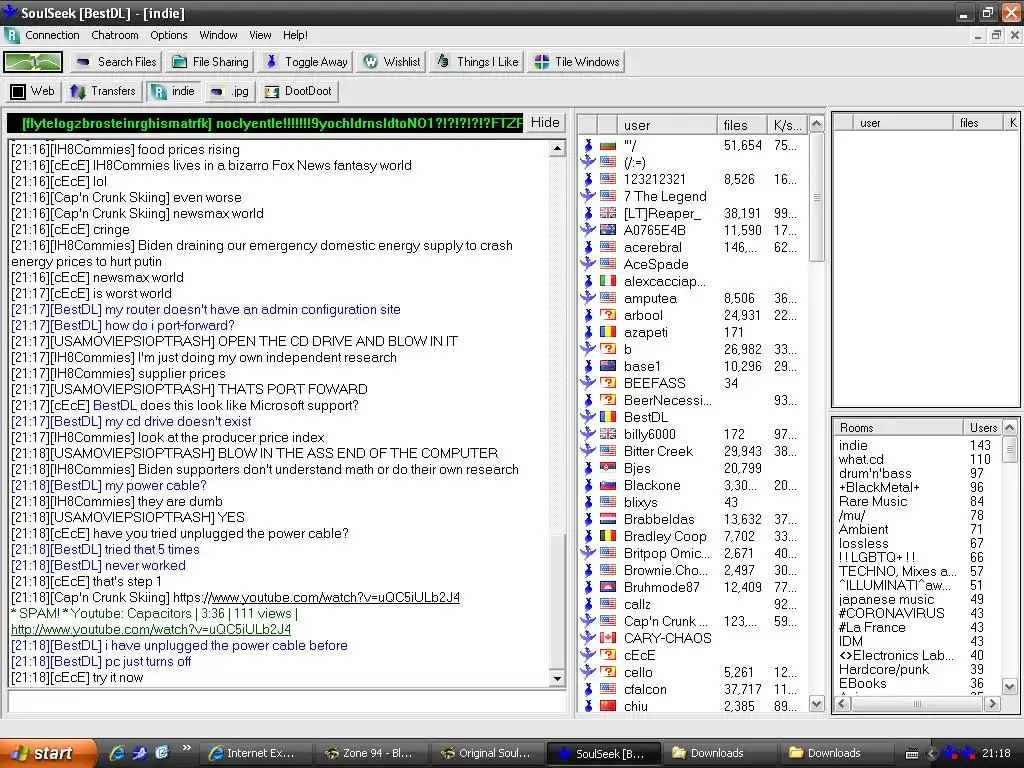Screen dimensions: 1024x768
Task: Open the View menu
Action: [x=260, y=35]
